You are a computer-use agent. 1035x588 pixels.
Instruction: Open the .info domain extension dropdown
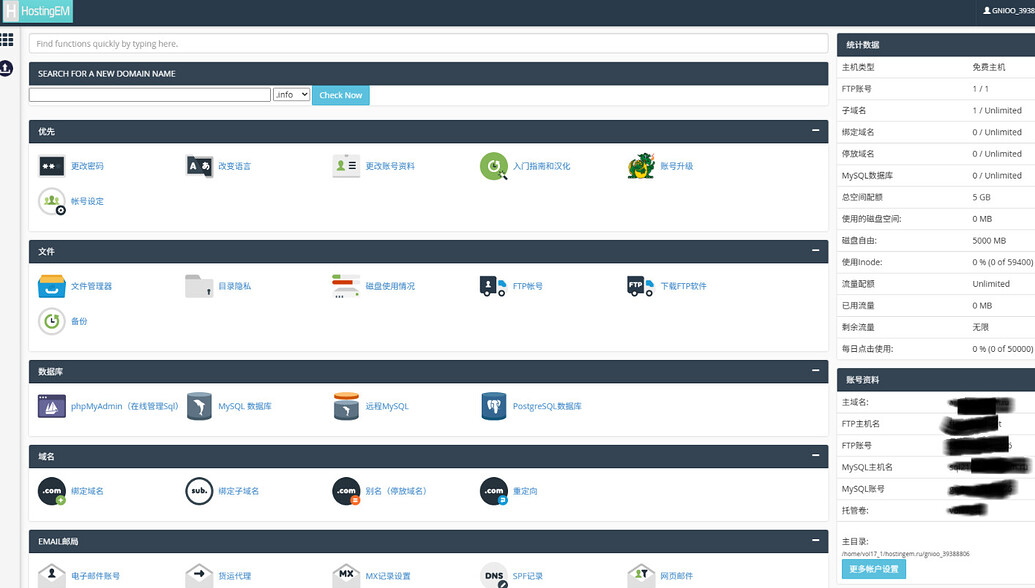click(x=291, y=95)
